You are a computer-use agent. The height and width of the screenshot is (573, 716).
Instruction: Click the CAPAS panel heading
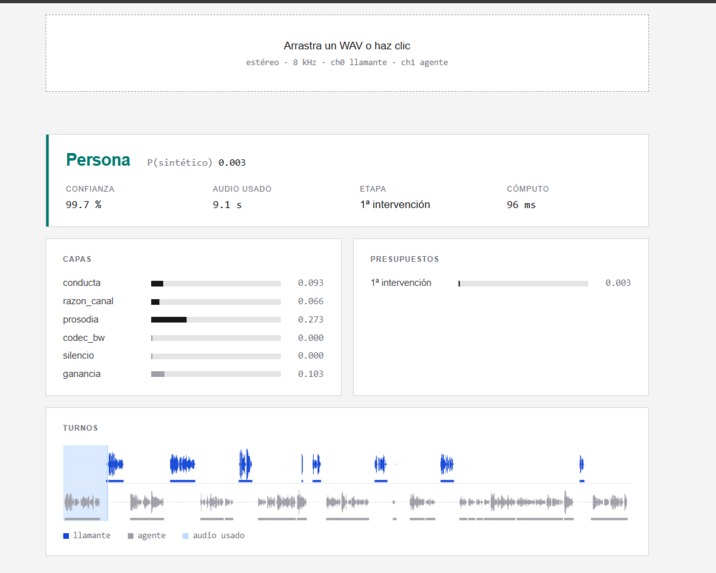click(77, 259)
